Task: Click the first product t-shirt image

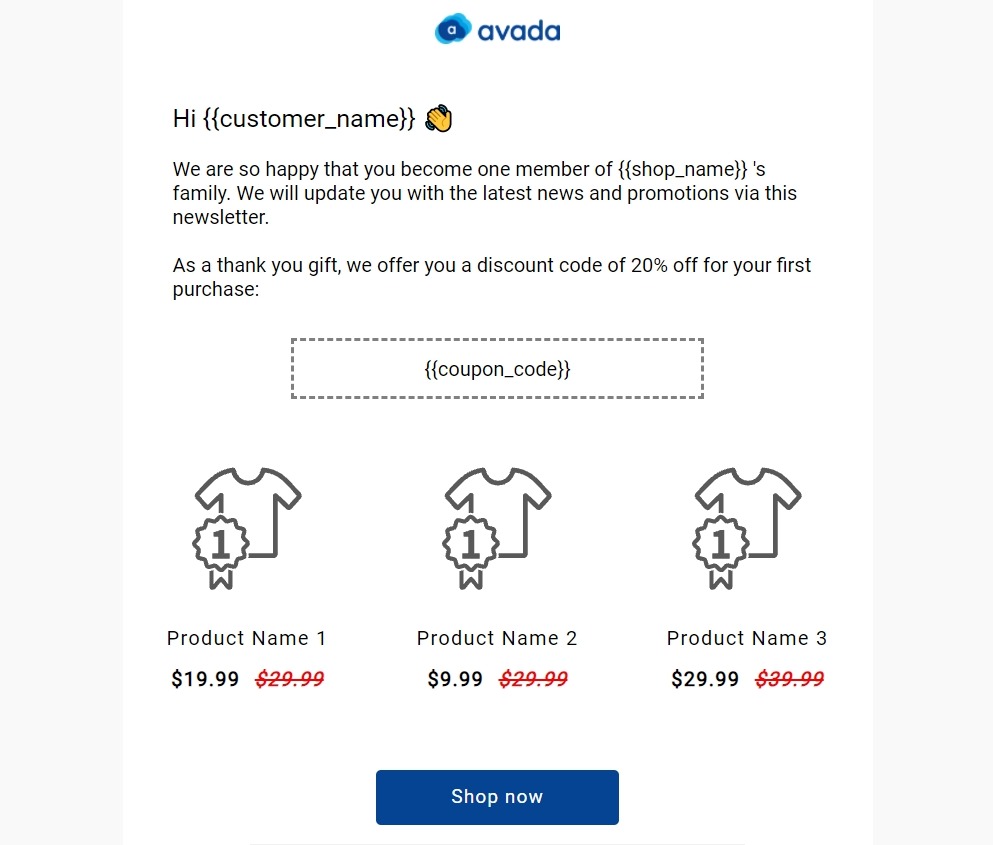Action: (x=246, y=528)
